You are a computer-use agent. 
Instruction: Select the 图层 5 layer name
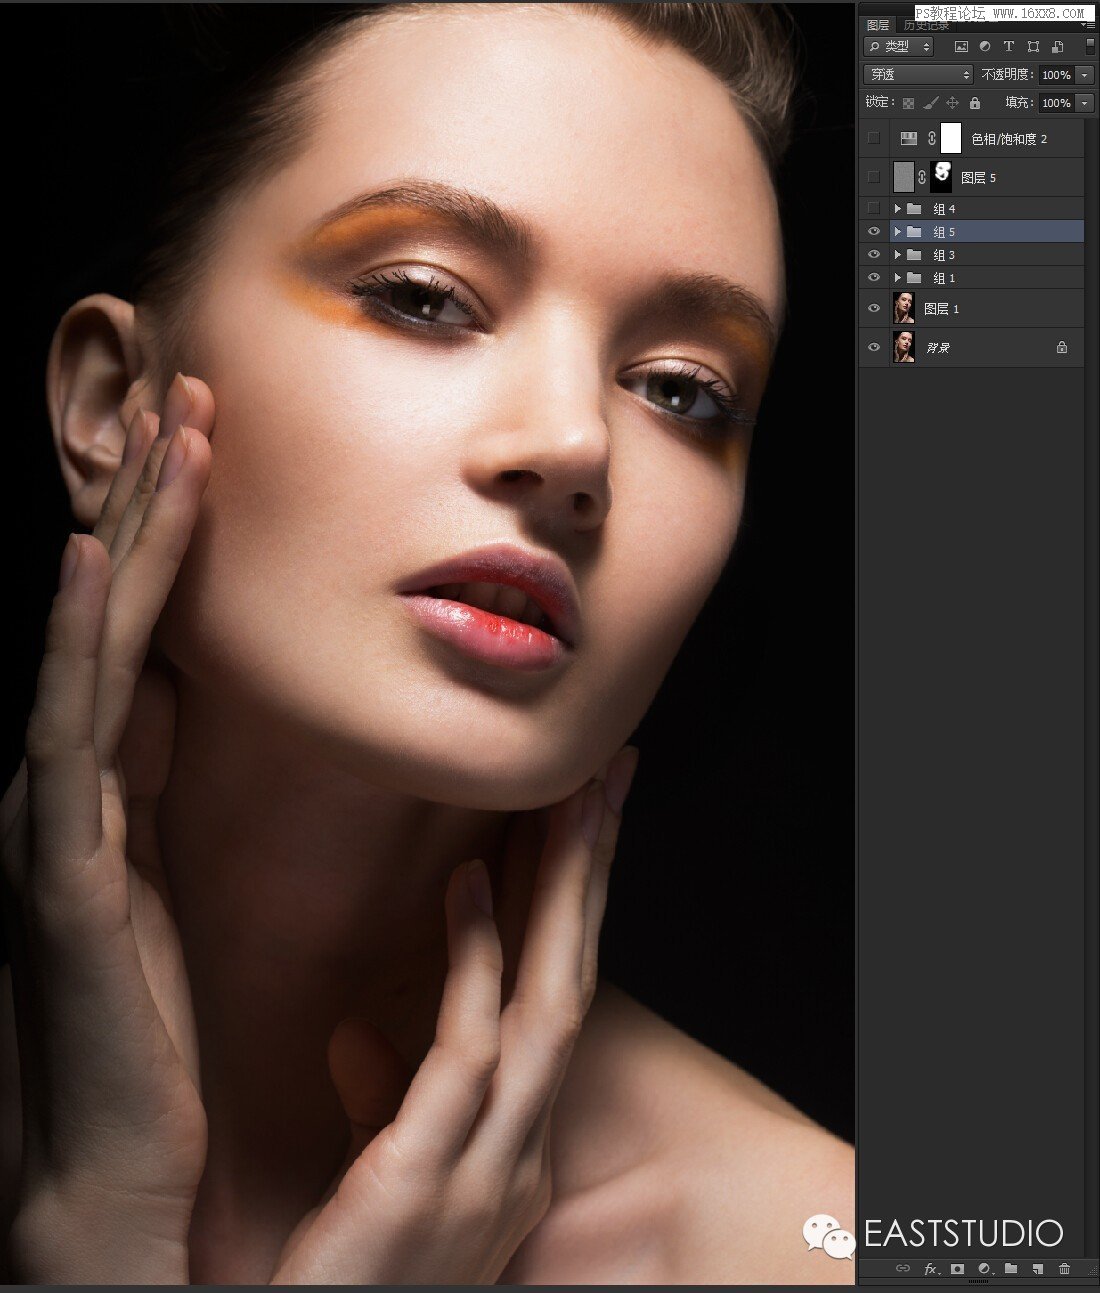(x=978, y=178)
